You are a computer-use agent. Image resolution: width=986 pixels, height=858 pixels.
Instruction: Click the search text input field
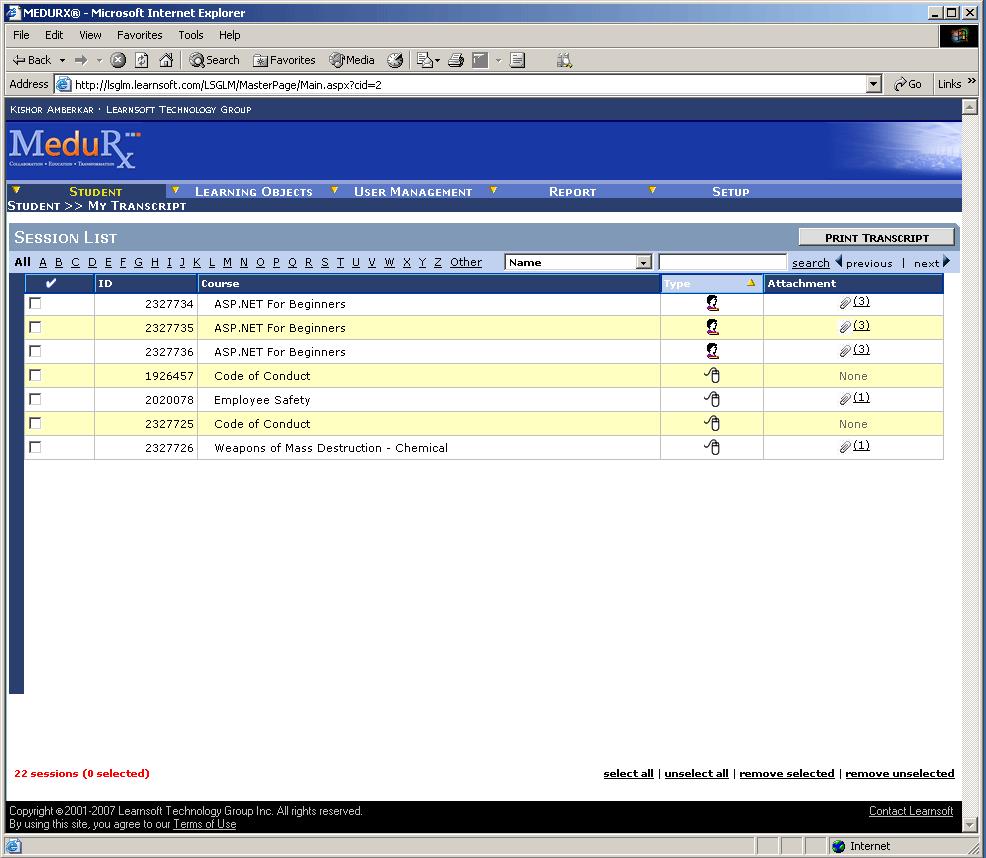click(722, 262)
